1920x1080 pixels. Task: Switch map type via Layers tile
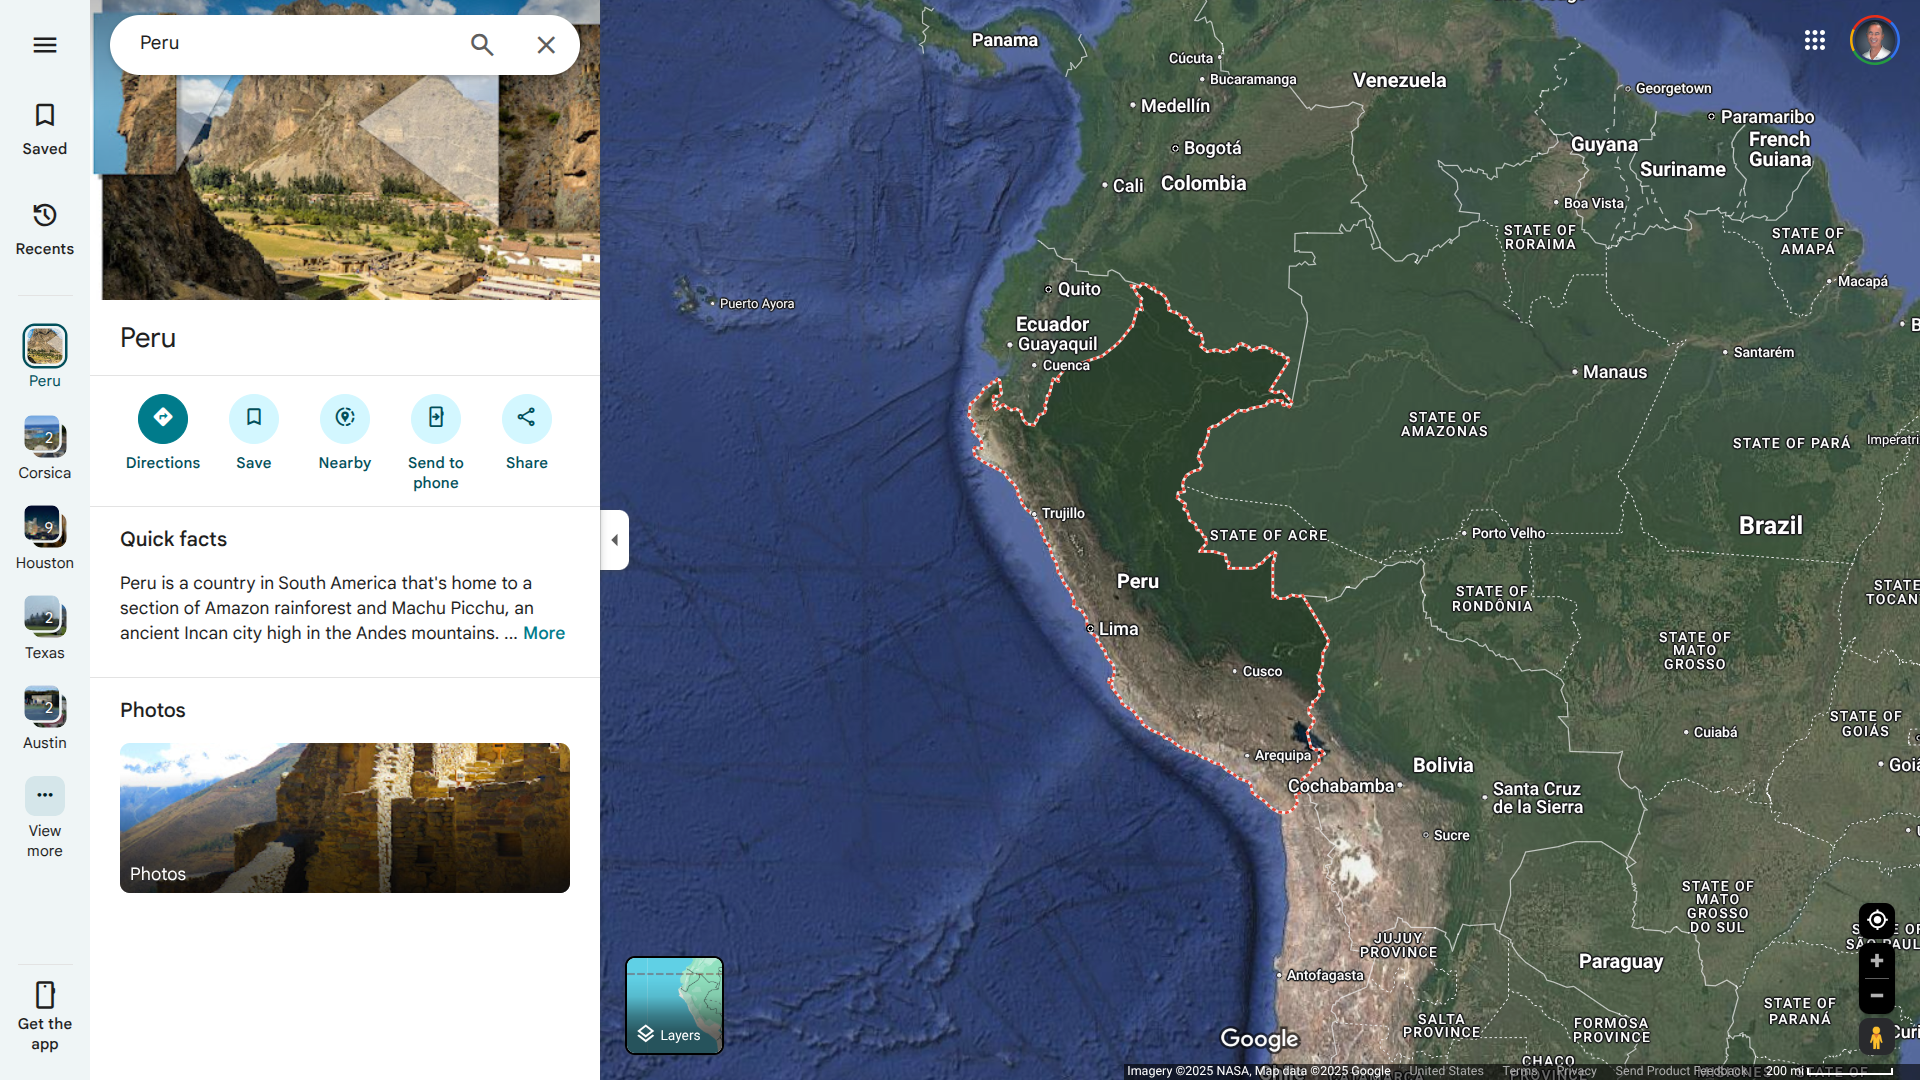click(x=674, y=1005)
